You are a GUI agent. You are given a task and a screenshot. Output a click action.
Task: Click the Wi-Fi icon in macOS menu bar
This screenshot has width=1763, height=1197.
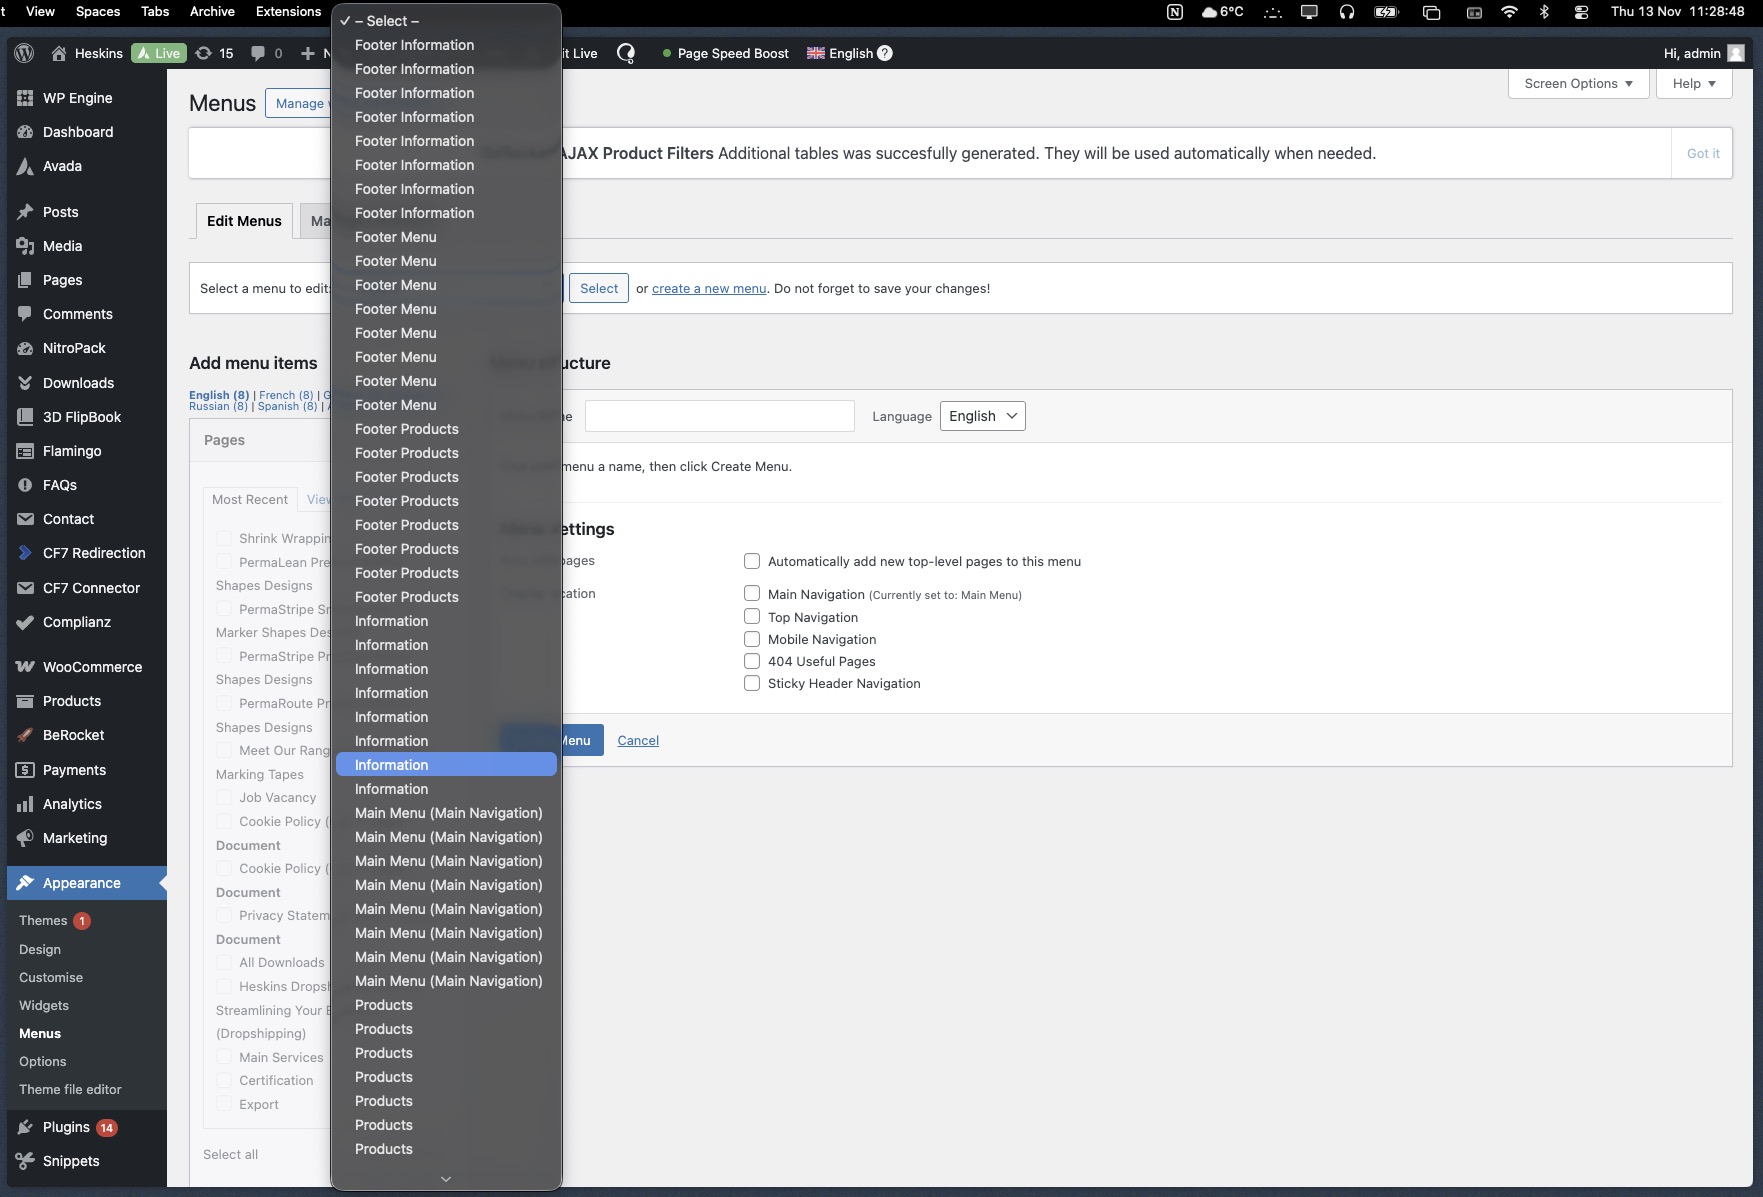pos(1509,12)
